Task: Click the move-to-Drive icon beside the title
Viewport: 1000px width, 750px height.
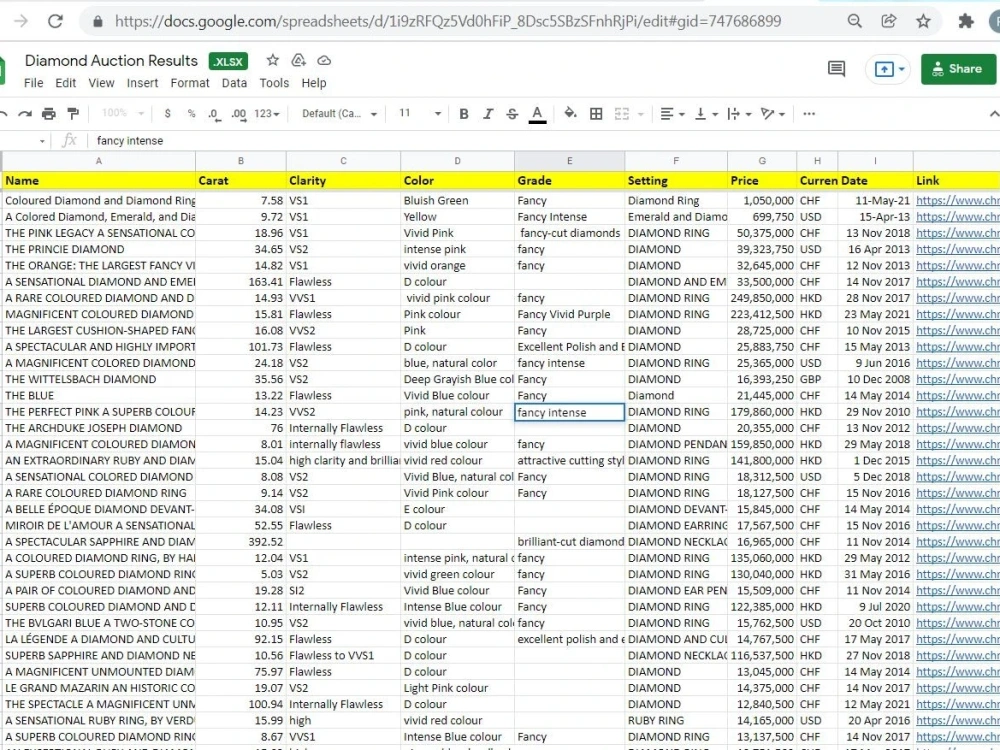Action: [298, 60]
